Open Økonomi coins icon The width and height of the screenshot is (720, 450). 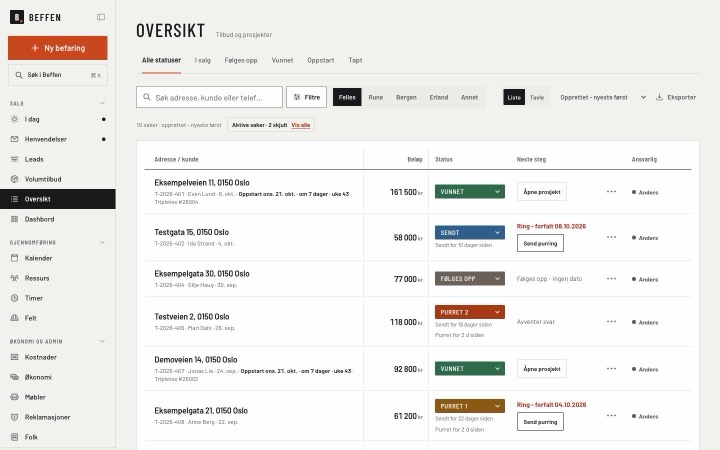pyautogui.click(x=15, y=377)
